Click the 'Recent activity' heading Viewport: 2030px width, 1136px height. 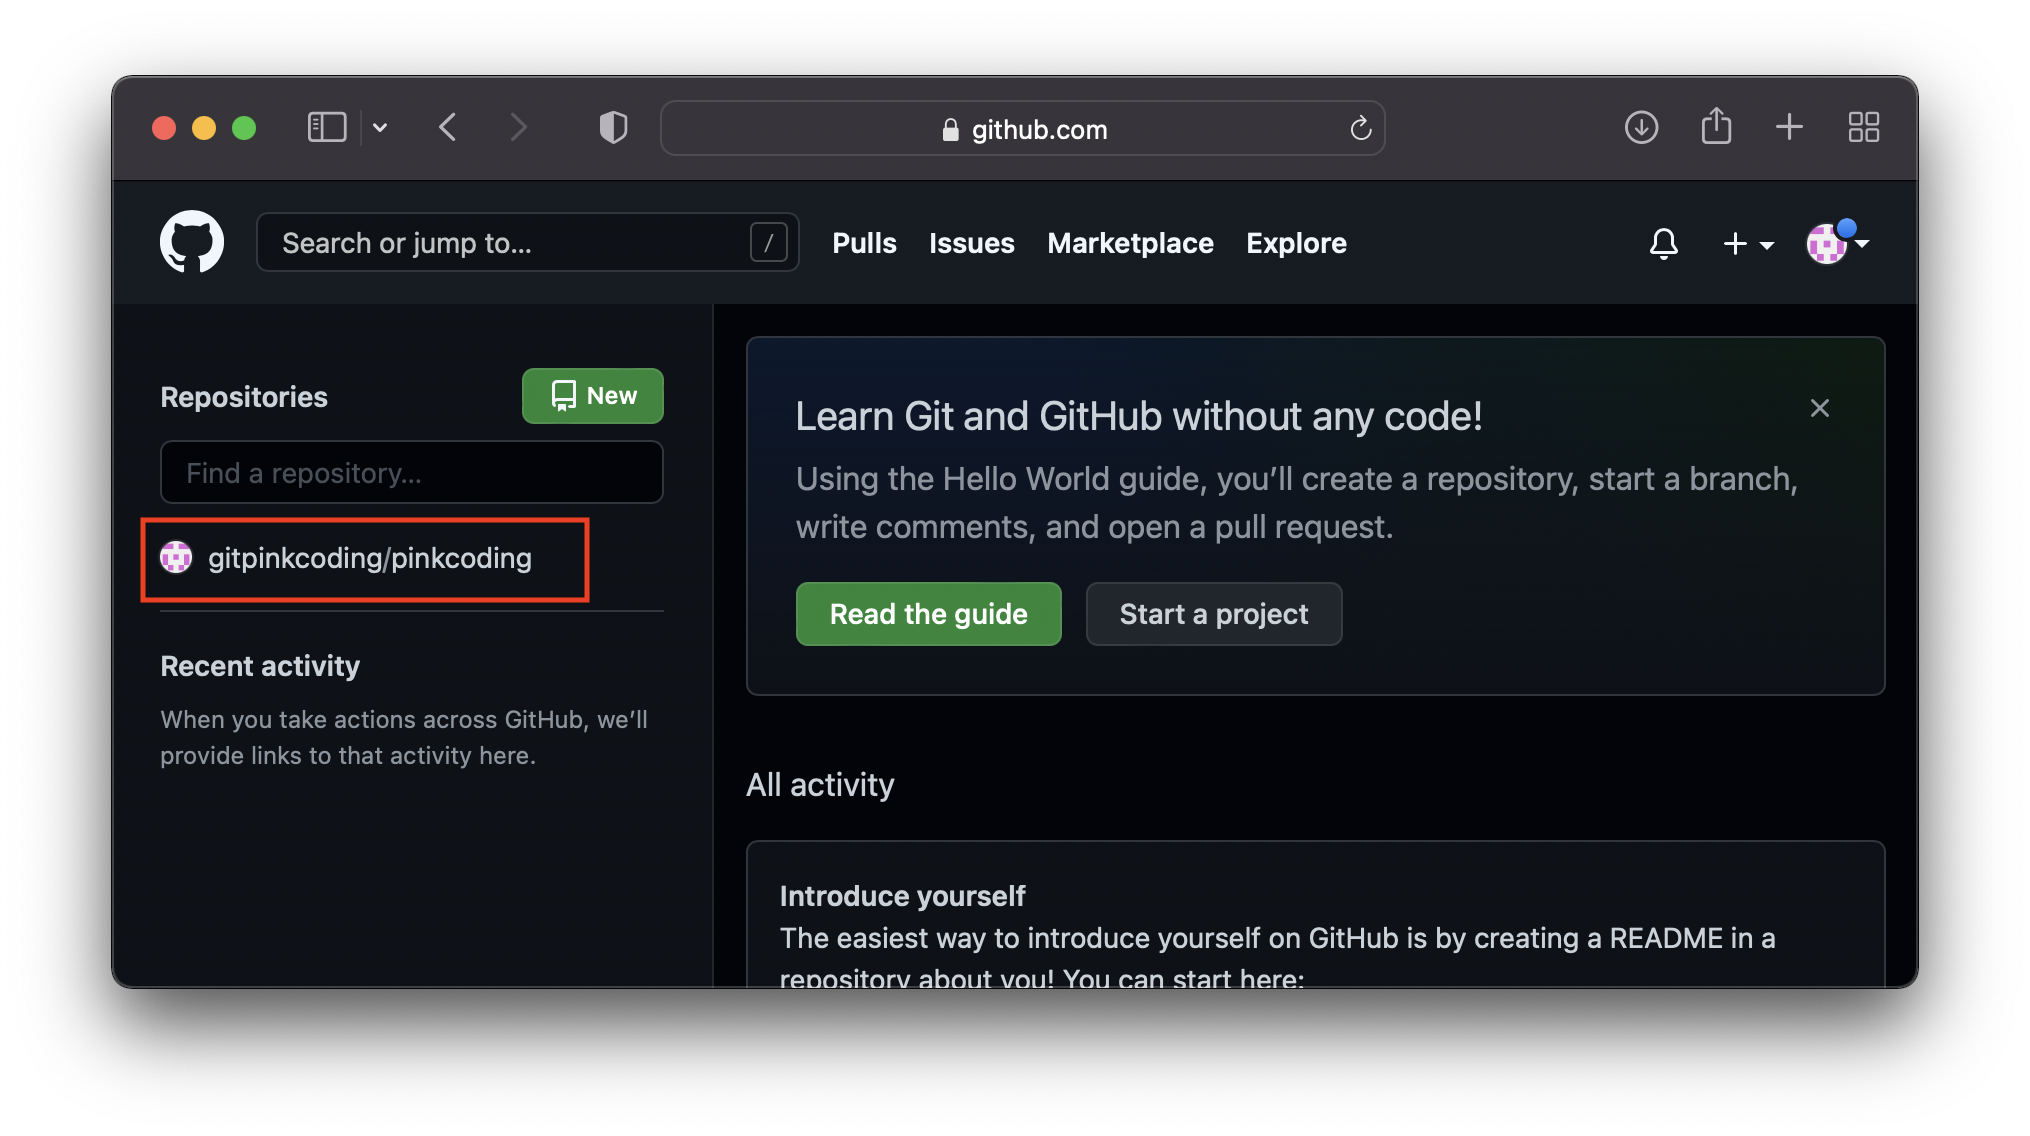[x=260, y=666]
